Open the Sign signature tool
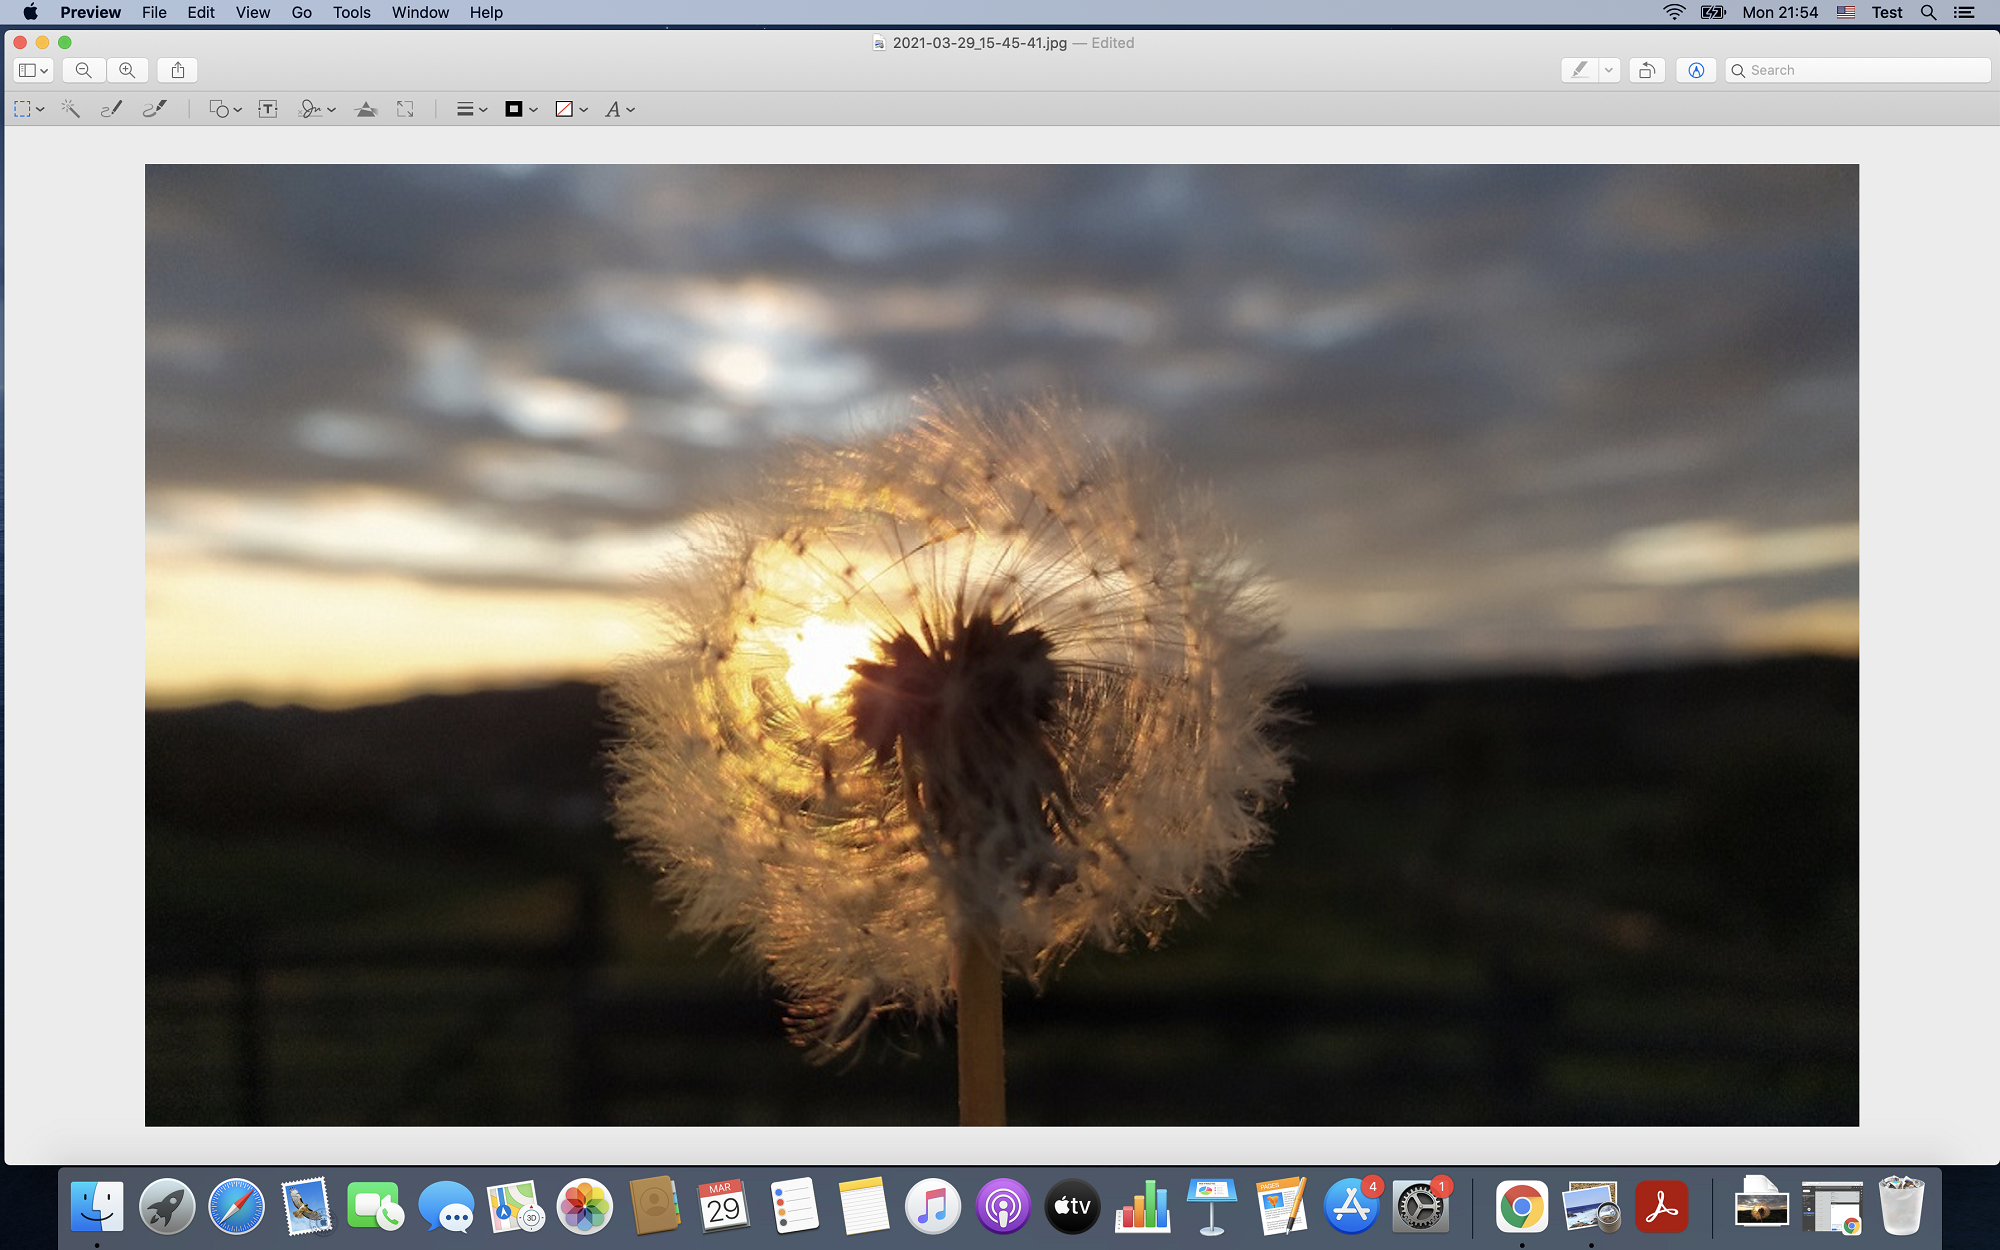 (x=310, y=109)
